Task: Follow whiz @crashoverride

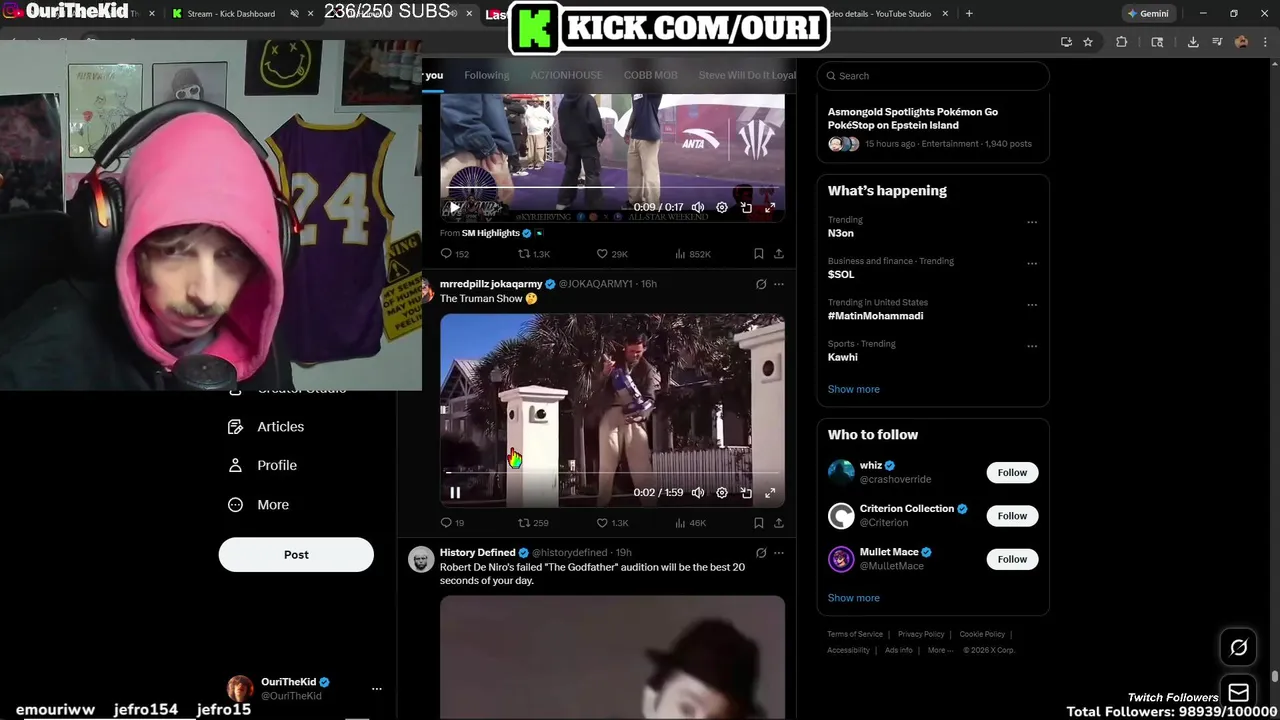Action: coord(1012,473)
